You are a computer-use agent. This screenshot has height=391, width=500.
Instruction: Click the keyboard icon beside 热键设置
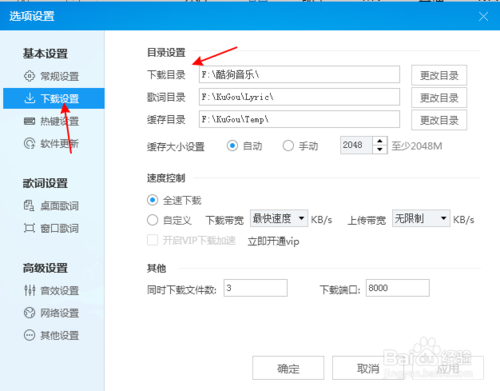click(29, 121)
